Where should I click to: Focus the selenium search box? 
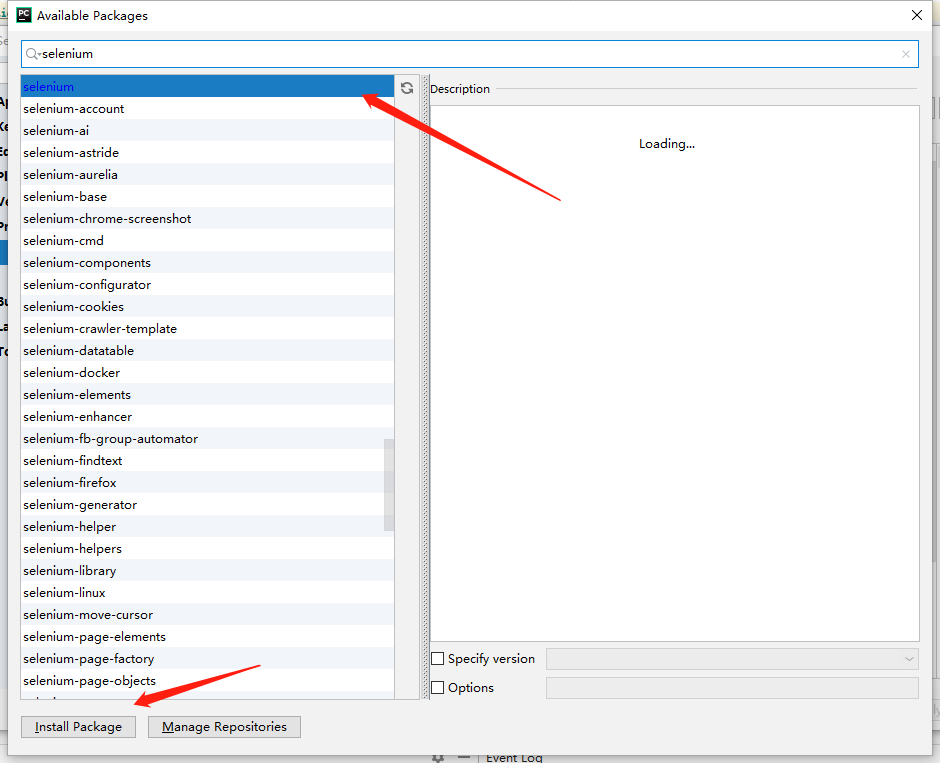pyautogui.click(x=470, y=54)
